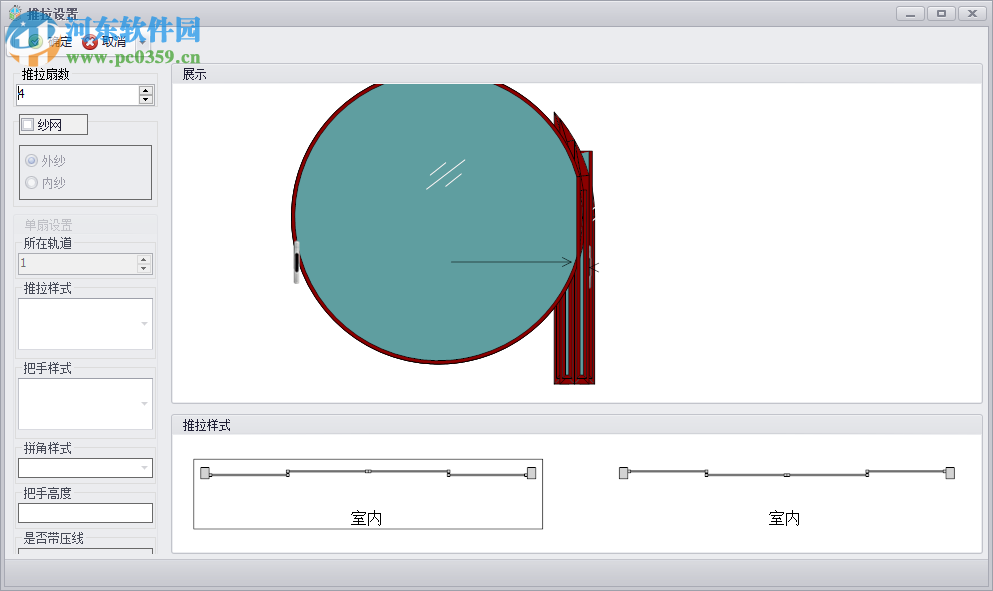Decrease 所在轨道 with down arrow
The height and width of the screenshot is (591, 993).
click(144, 268)
